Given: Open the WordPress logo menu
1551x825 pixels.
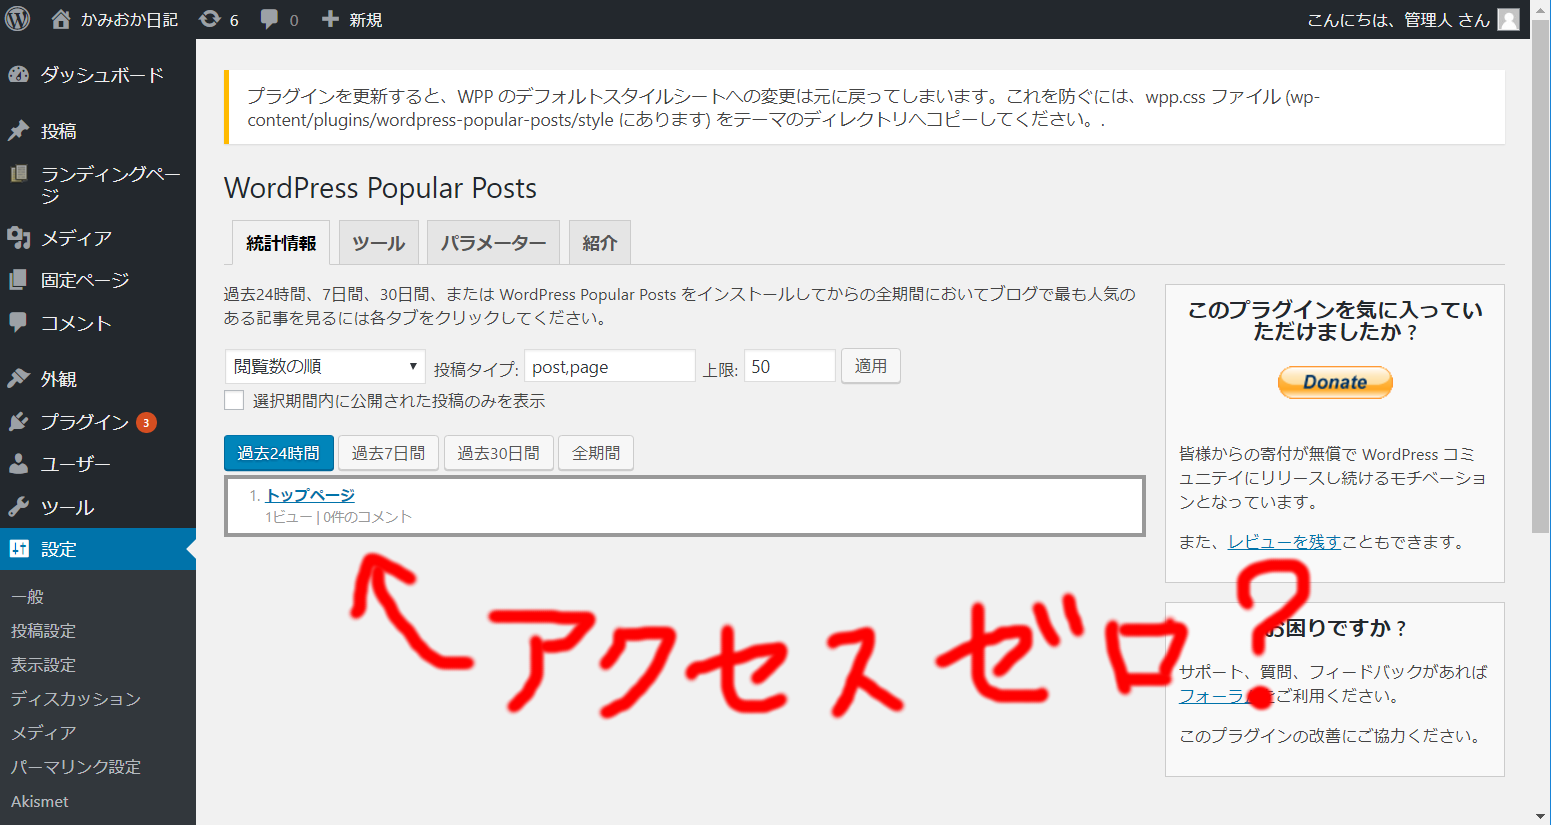Looking at the screenshot, I should pos(18,19).
